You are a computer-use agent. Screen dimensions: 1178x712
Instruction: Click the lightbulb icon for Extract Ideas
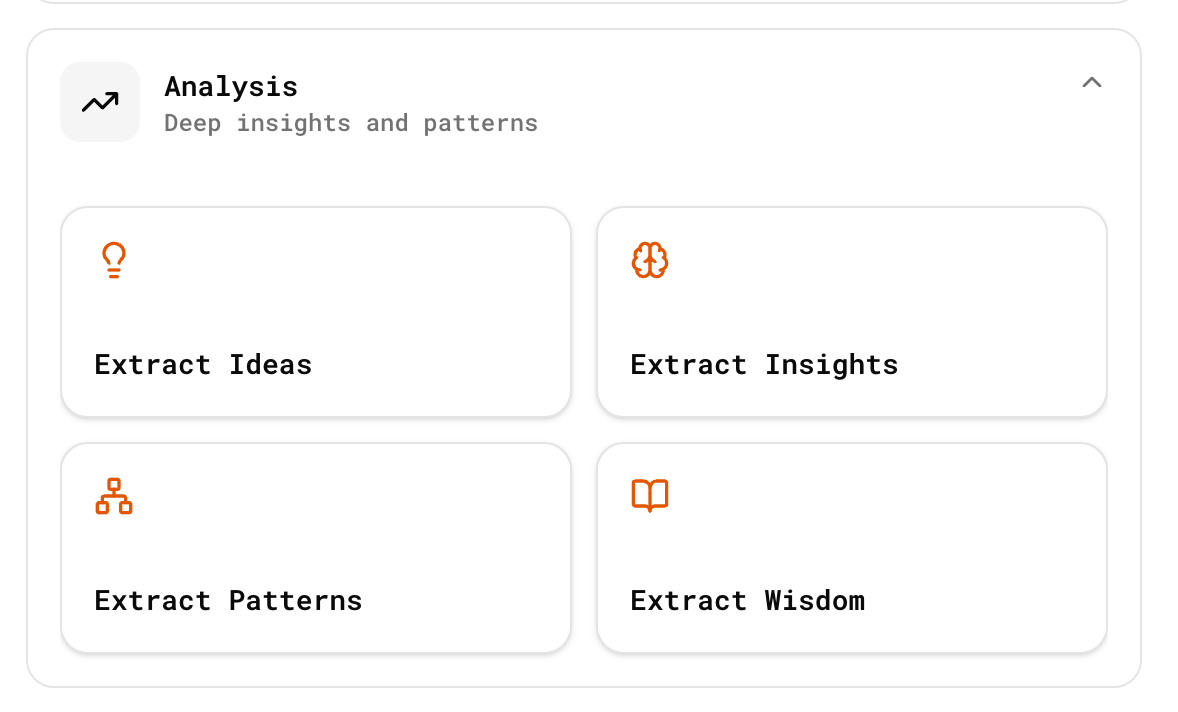[113, 260]
